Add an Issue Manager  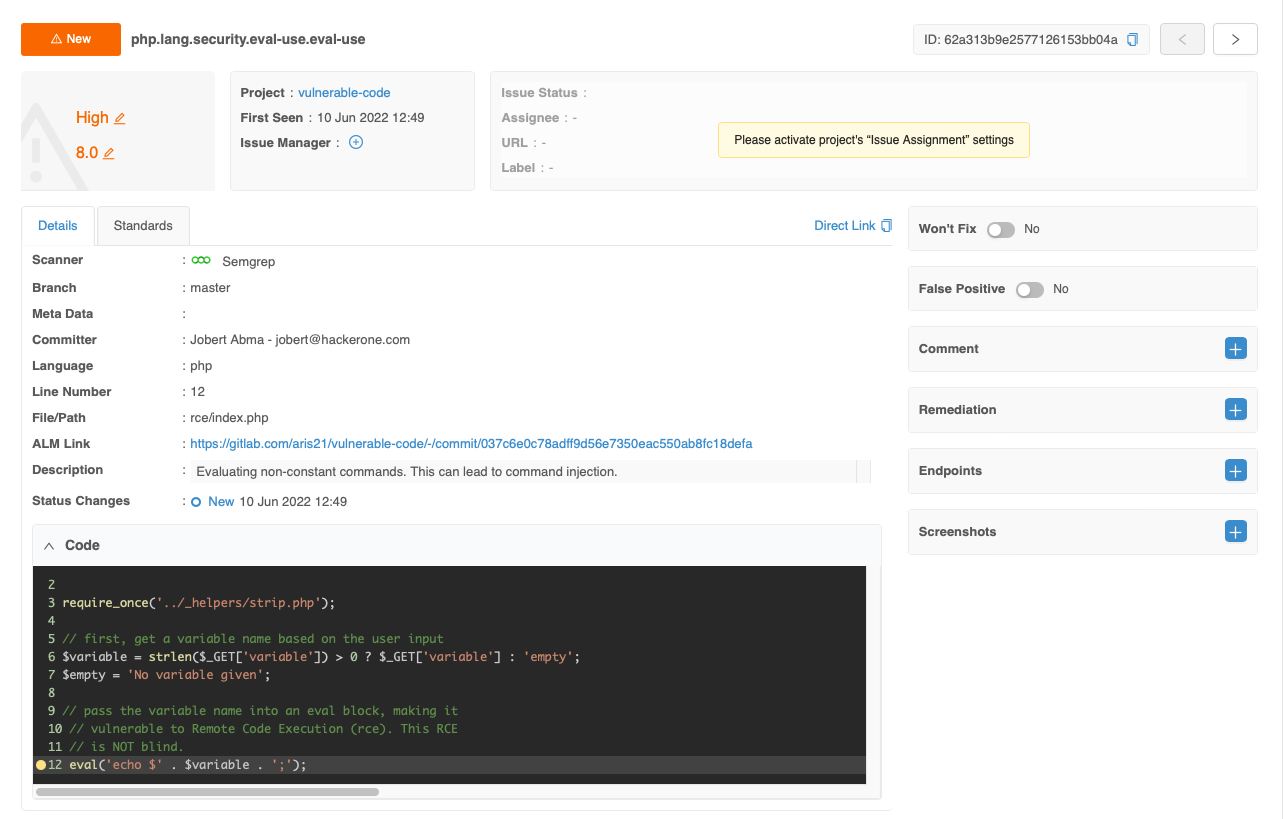pos(356,142)
